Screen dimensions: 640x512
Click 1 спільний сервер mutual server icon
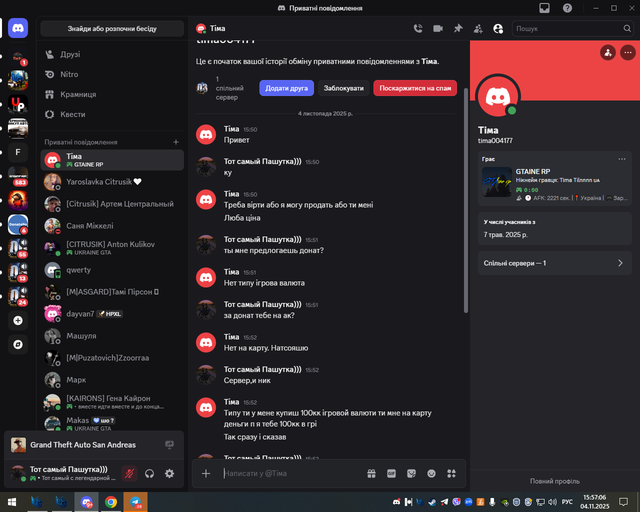point(202,88)
